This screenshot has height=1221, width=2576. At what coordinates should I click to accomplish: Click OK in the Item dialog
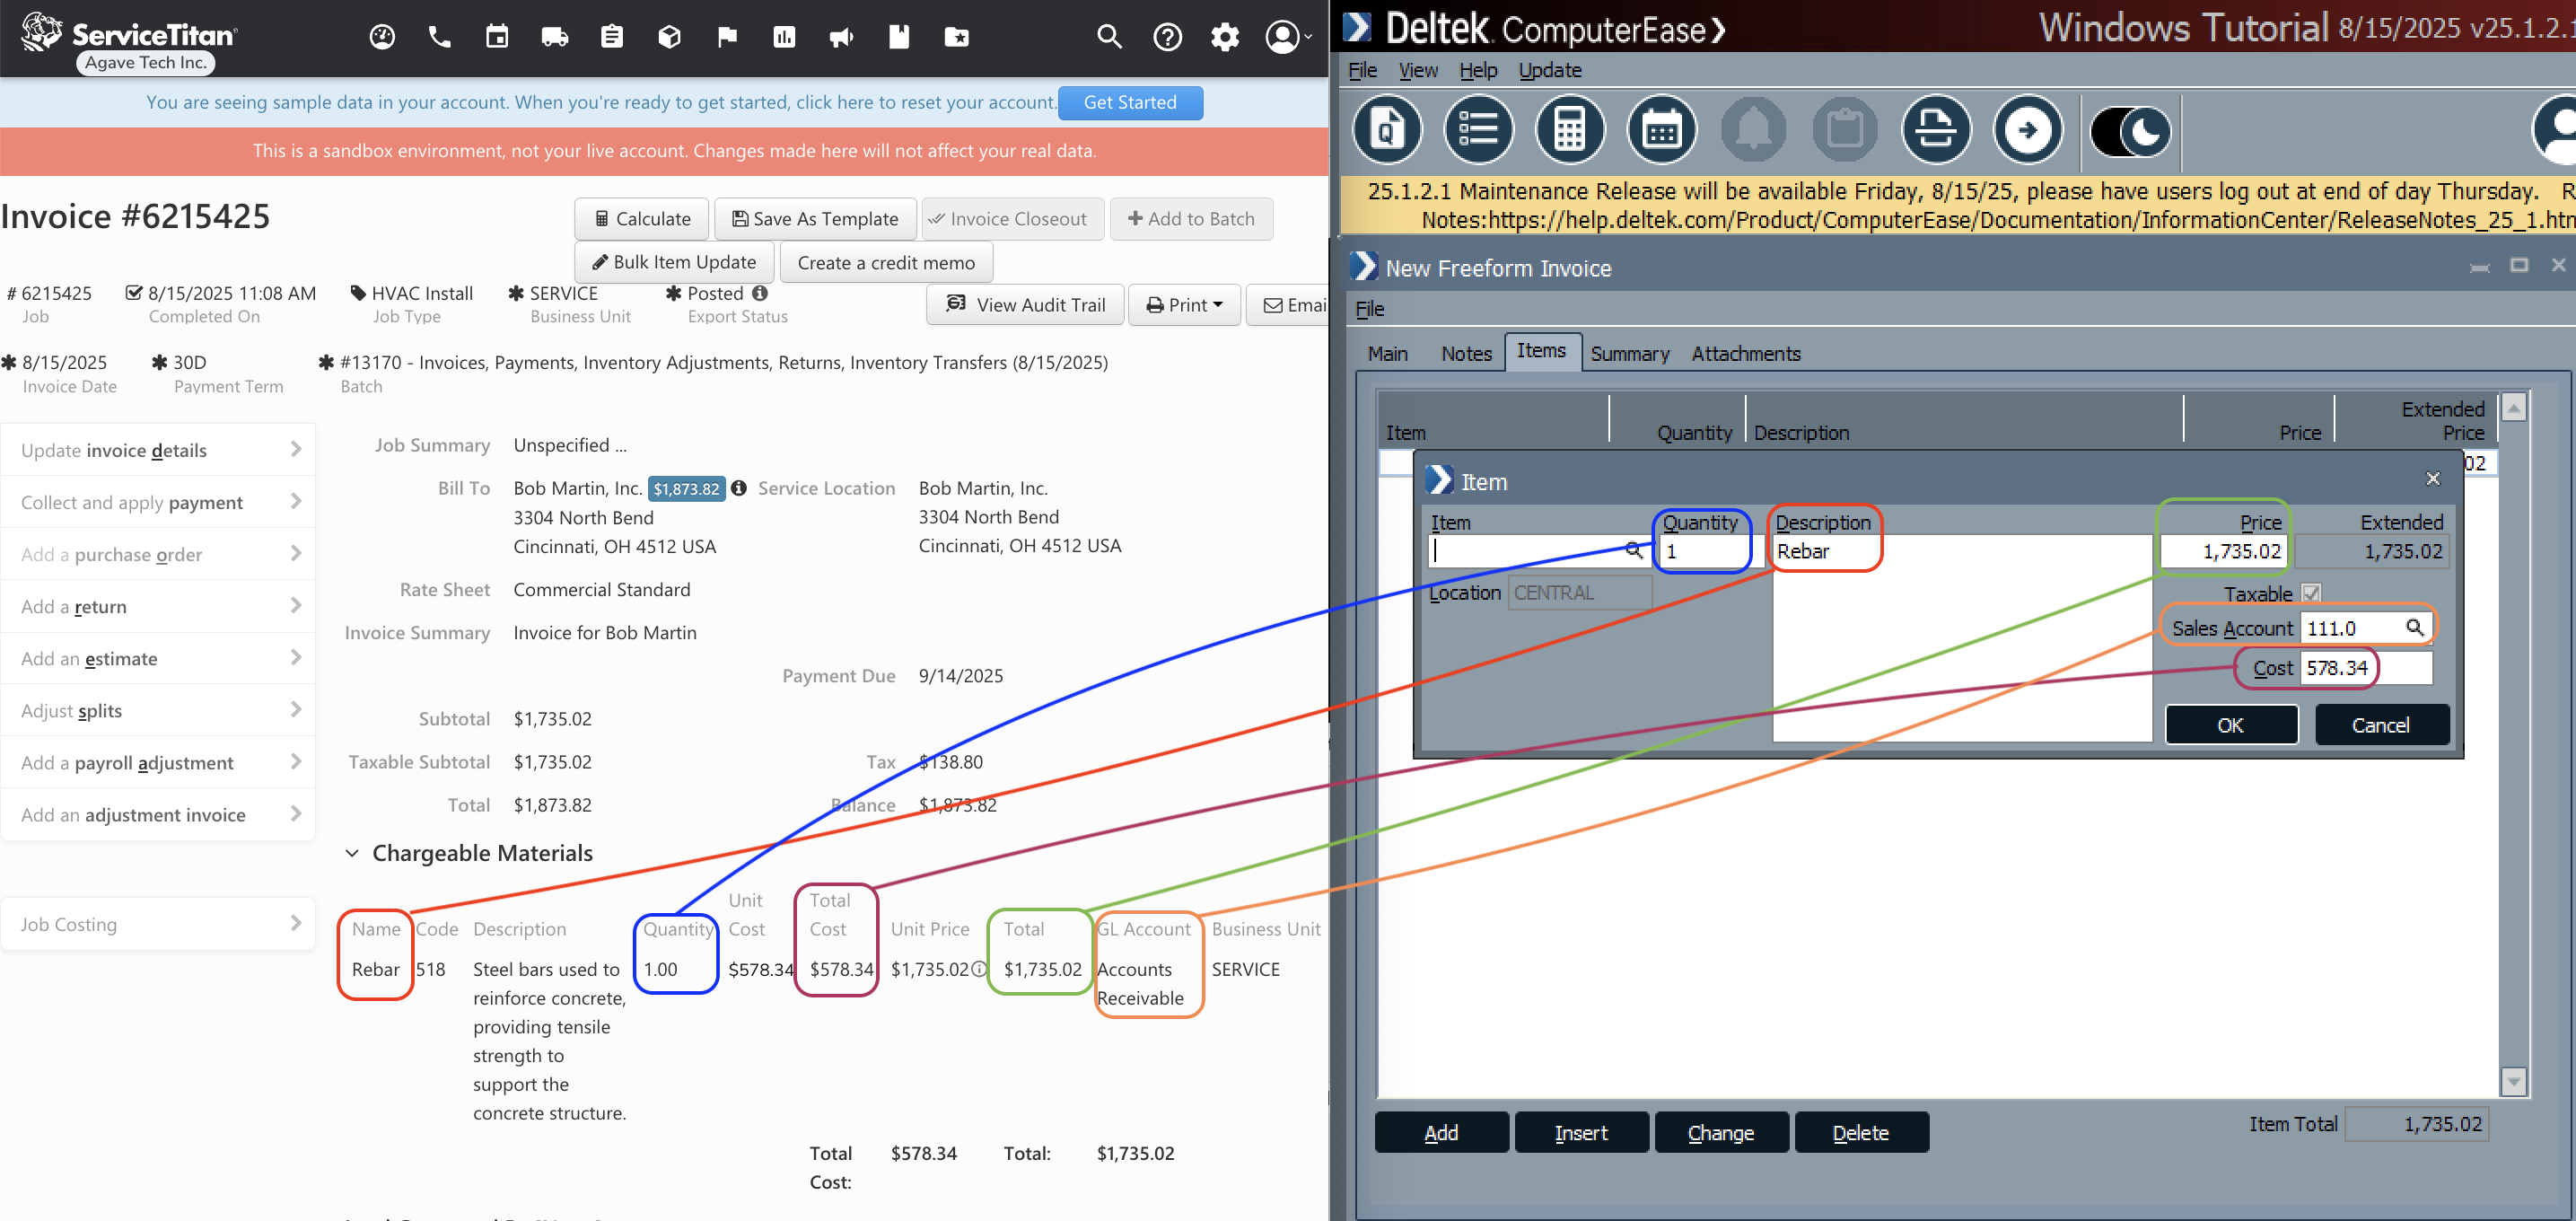(2231, 724)
